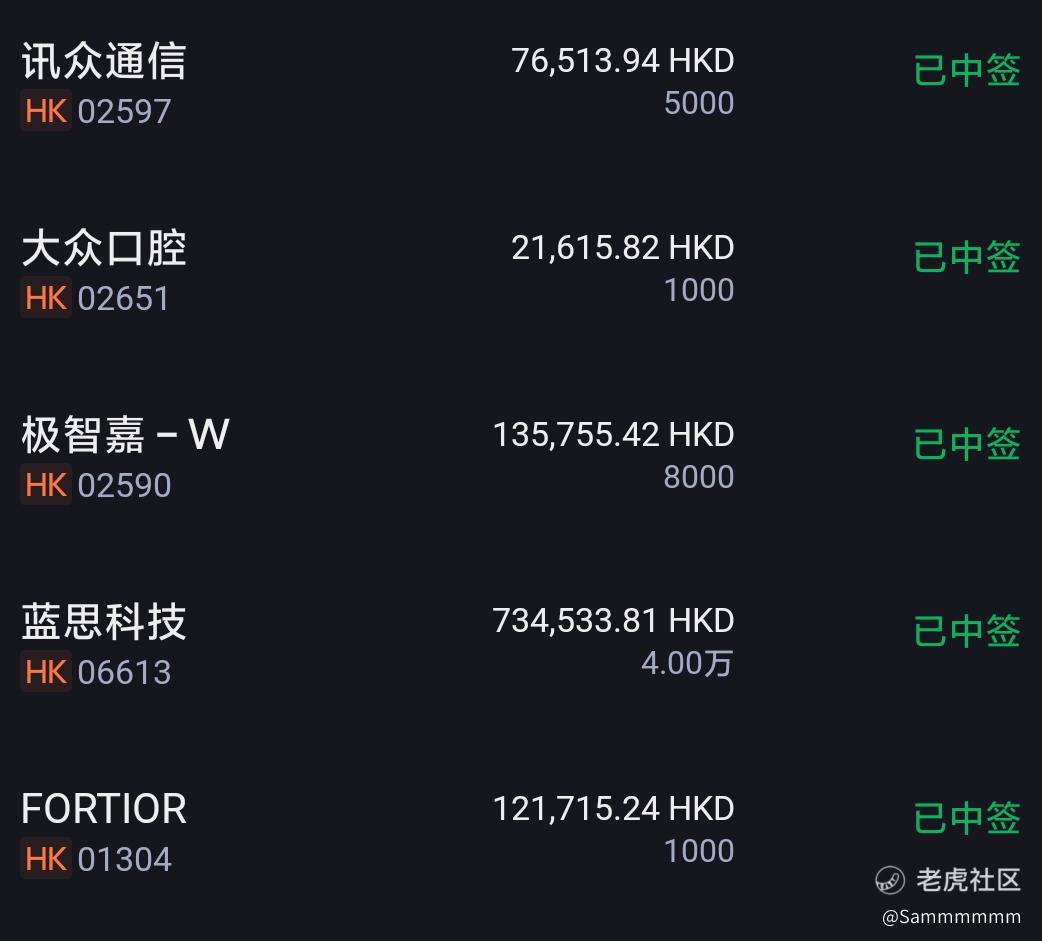Click 已中签 status for 讯众通信
This screenshot has width=1042, height=941.
pyautogui.click(x=967, y=70)
